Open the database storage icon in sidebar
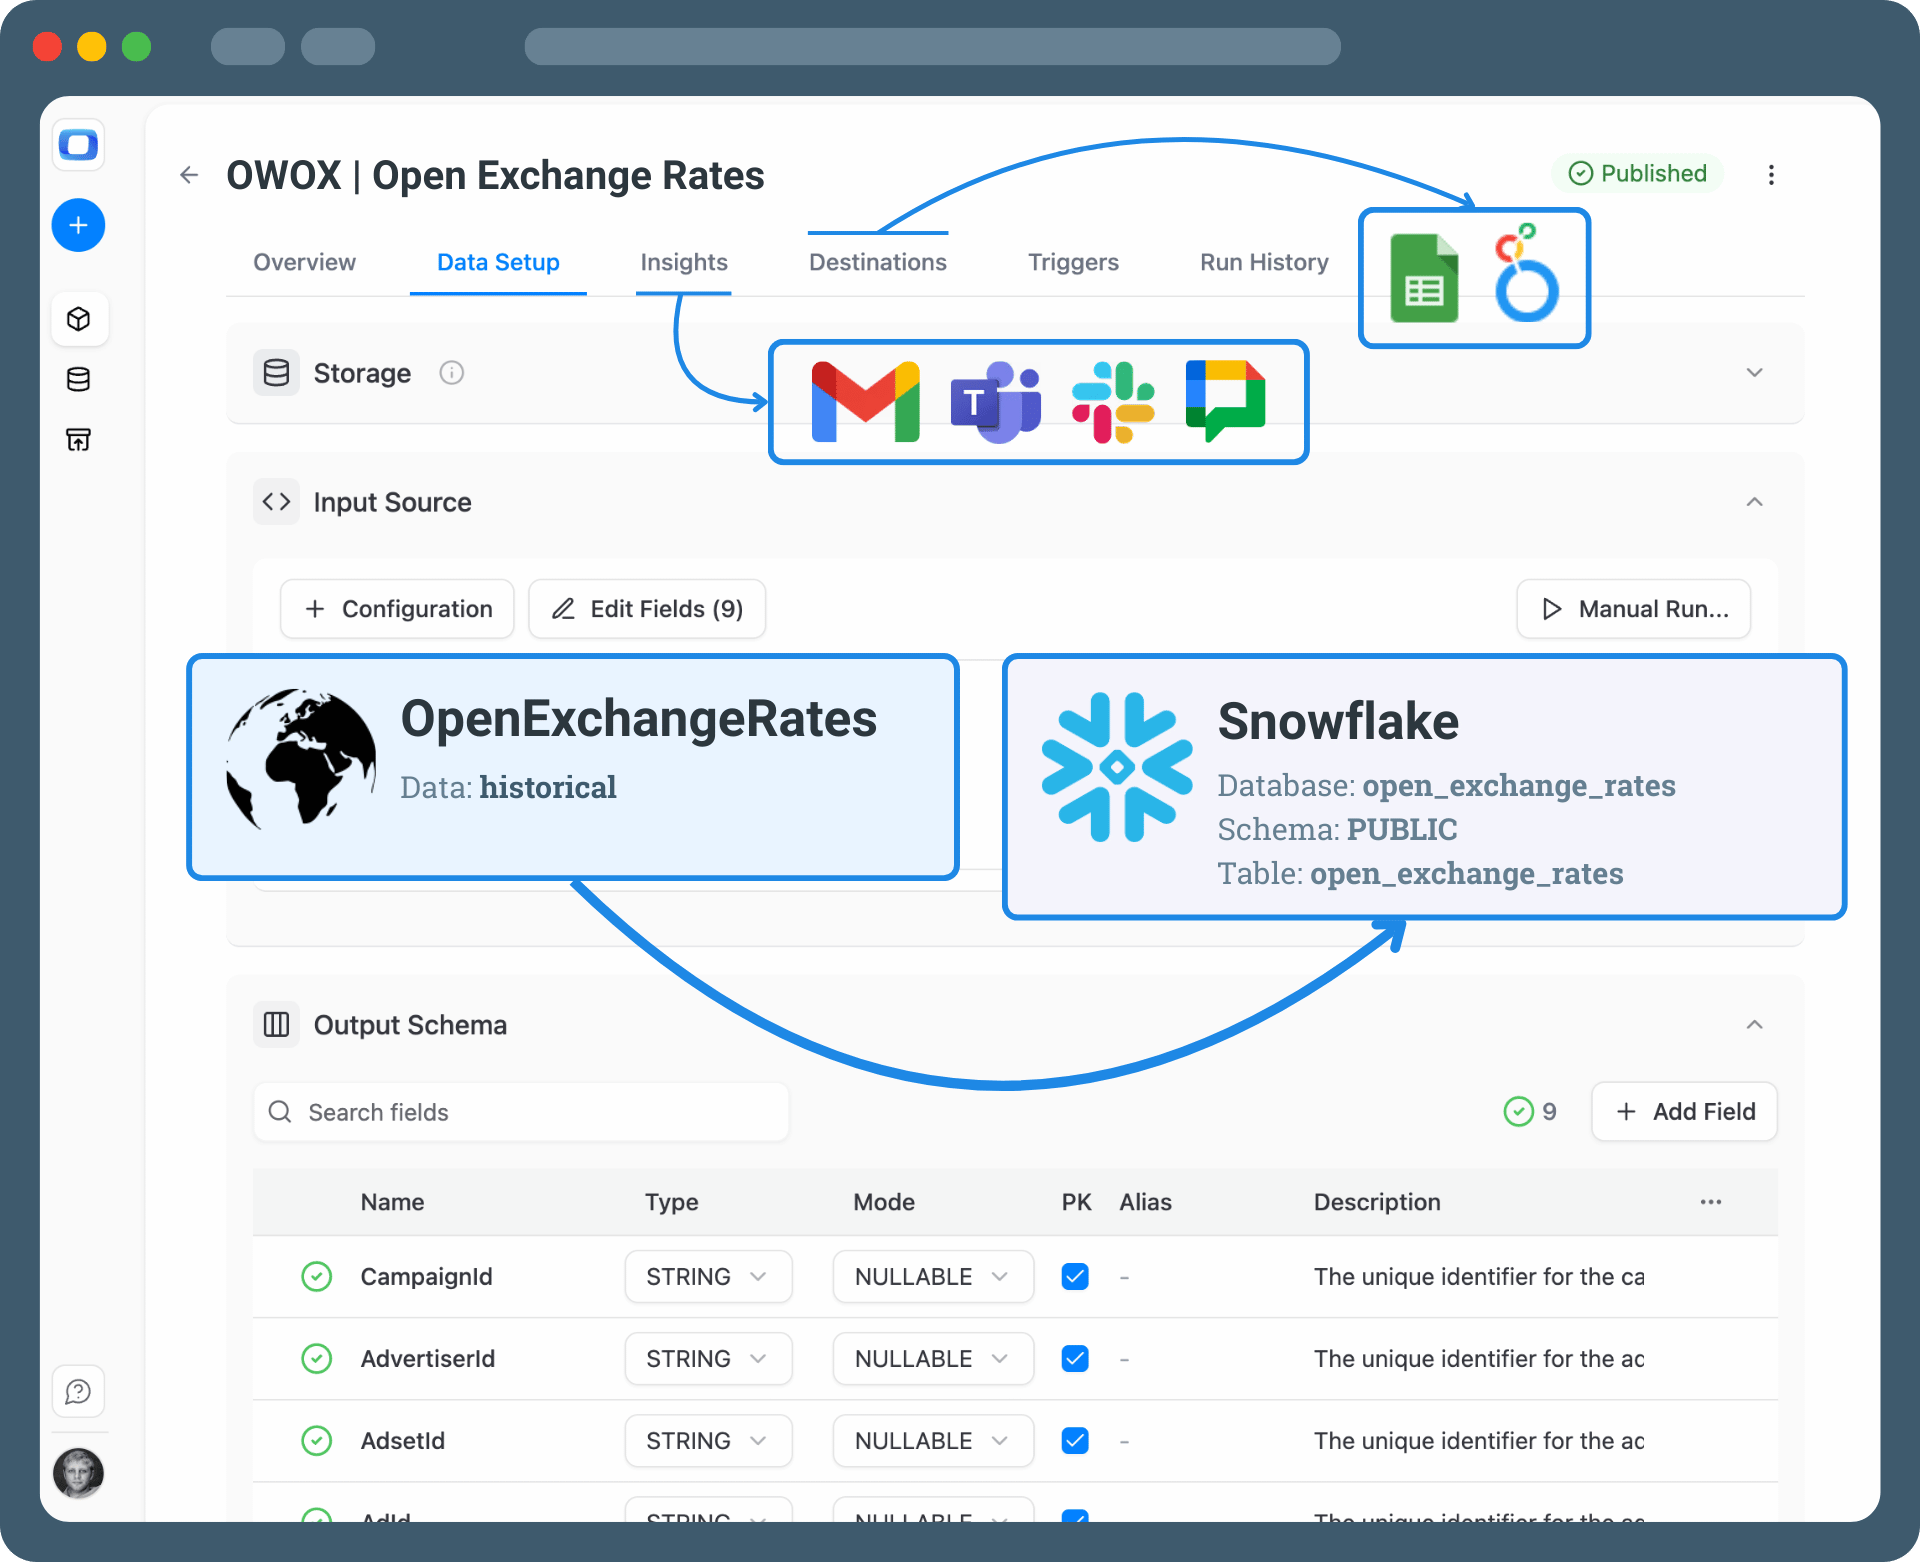 [x=79, y=379]
